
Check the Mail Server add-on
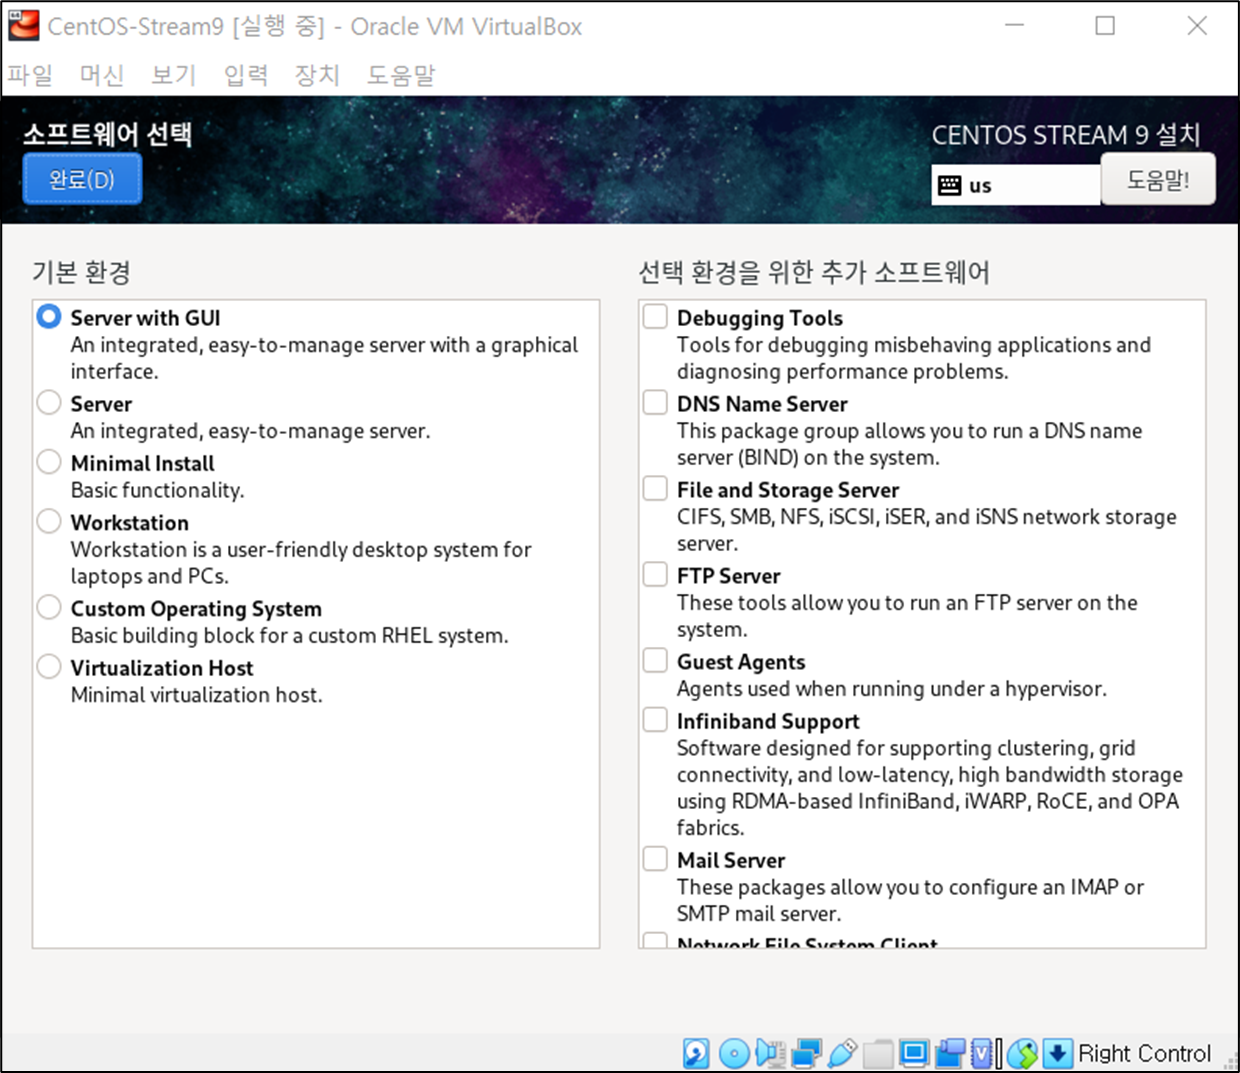click(x=655, y=860)
